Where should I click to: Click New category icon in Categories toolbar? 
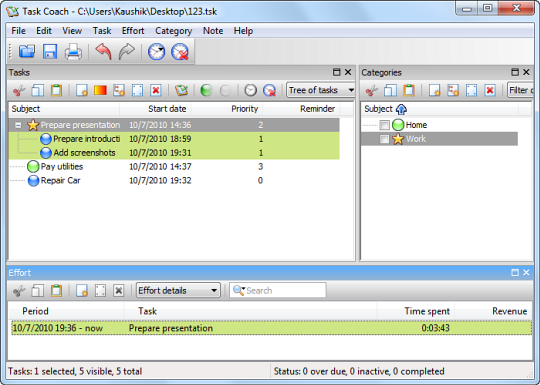435,91
